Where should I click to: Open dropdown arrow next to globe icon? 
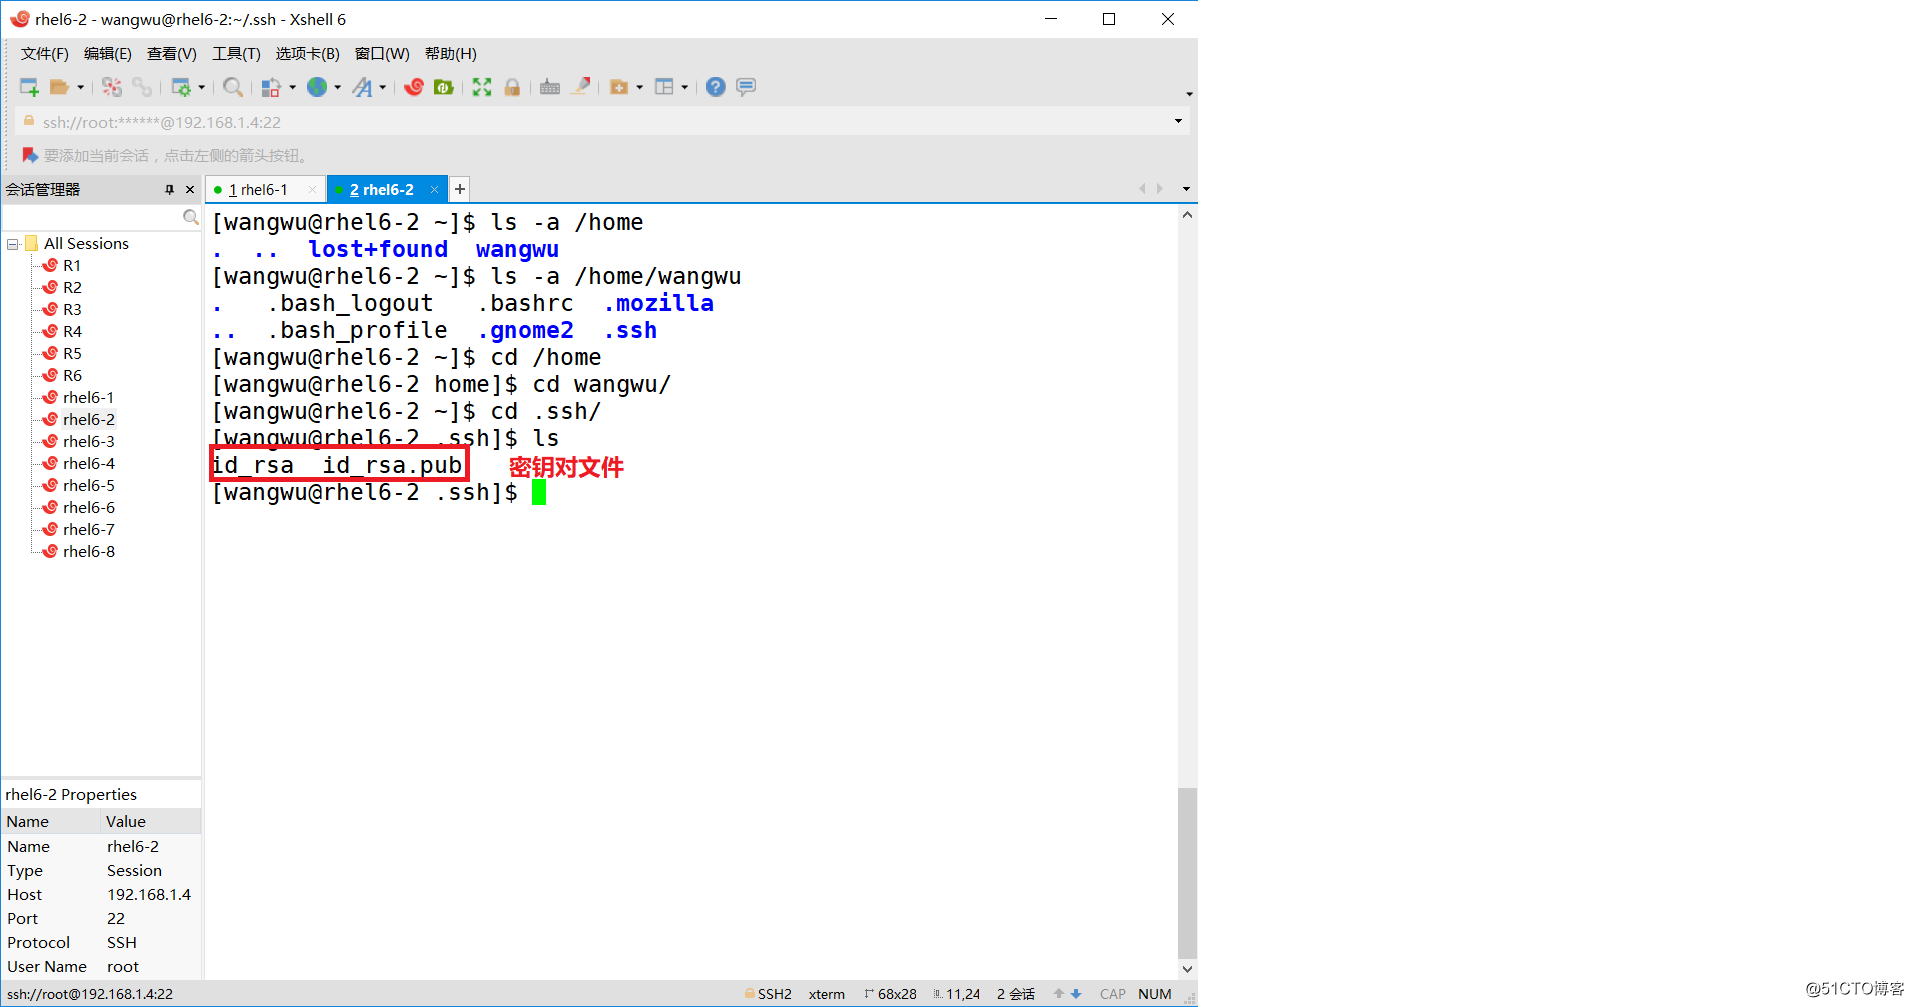[x=337, y=87]
